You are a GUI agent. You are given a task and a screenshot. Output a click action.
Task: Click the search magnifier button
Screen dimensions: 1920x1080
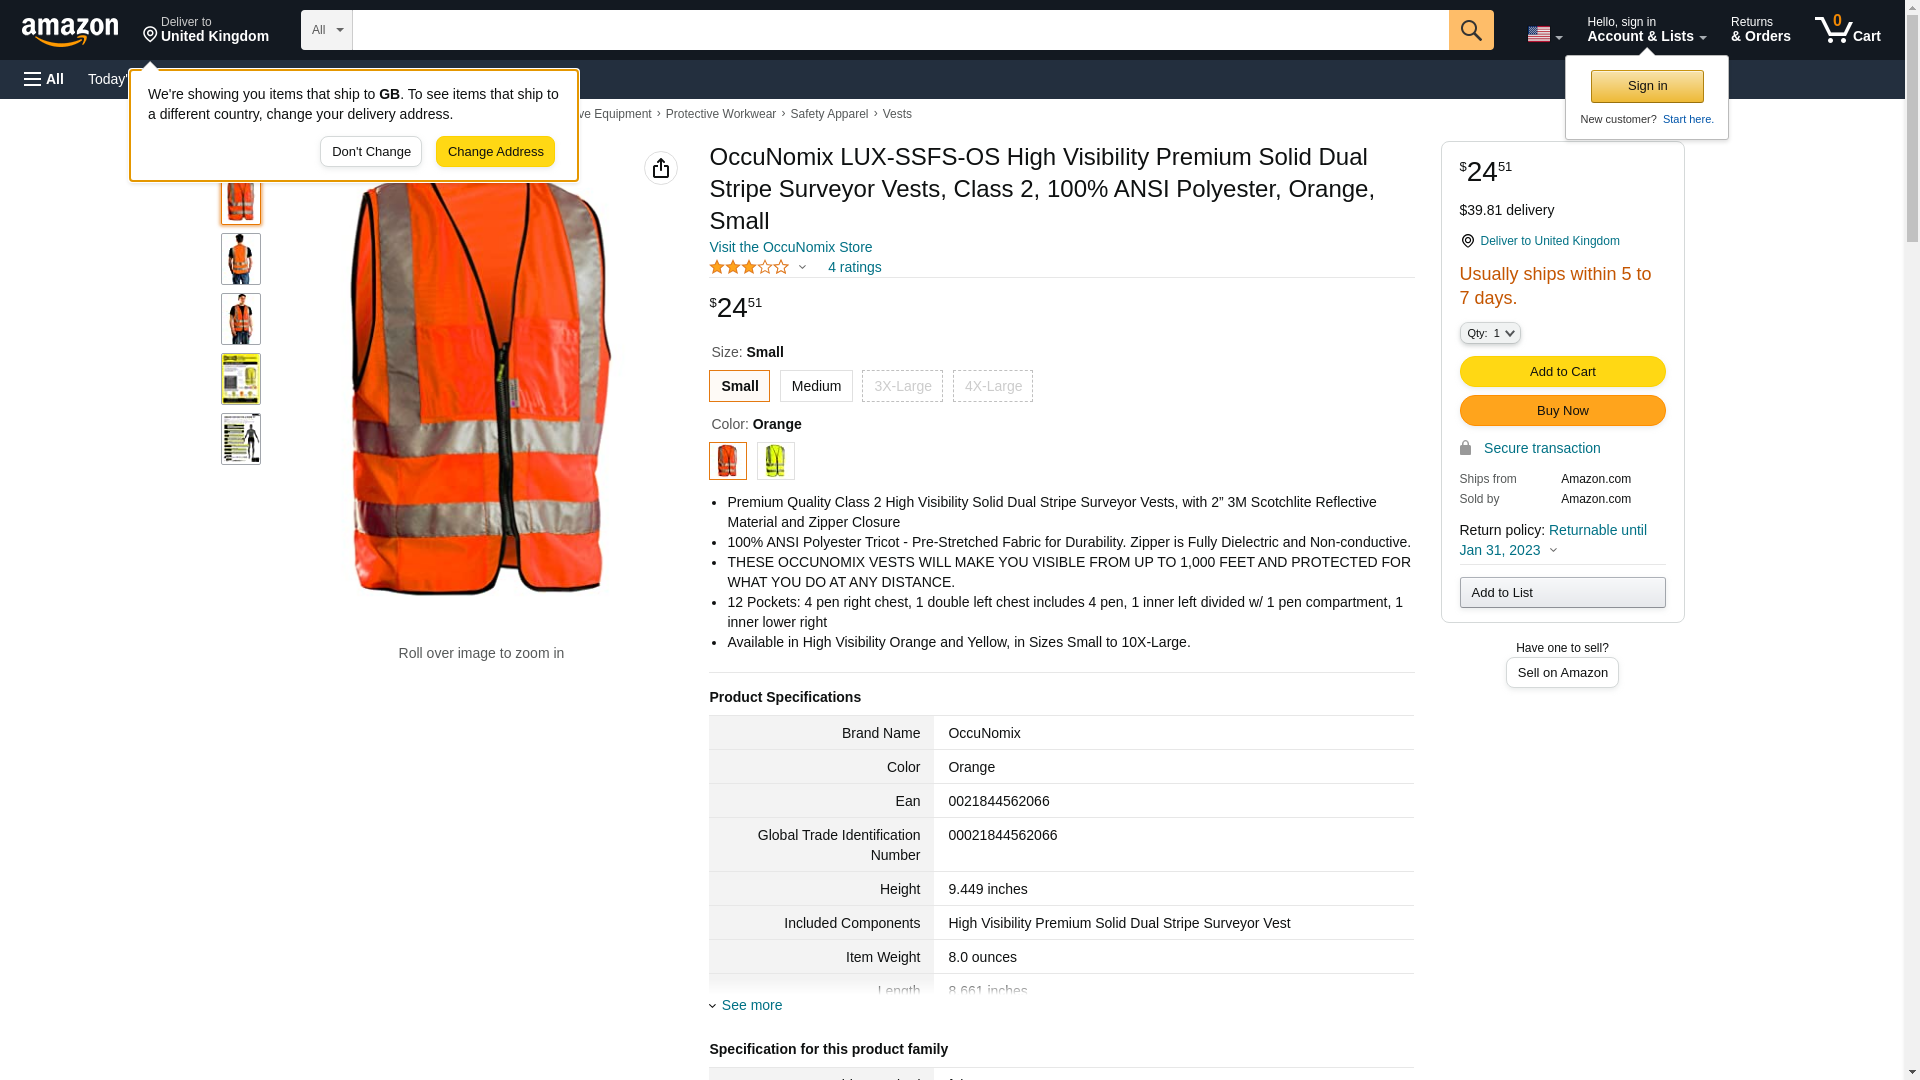[1471, 30]
